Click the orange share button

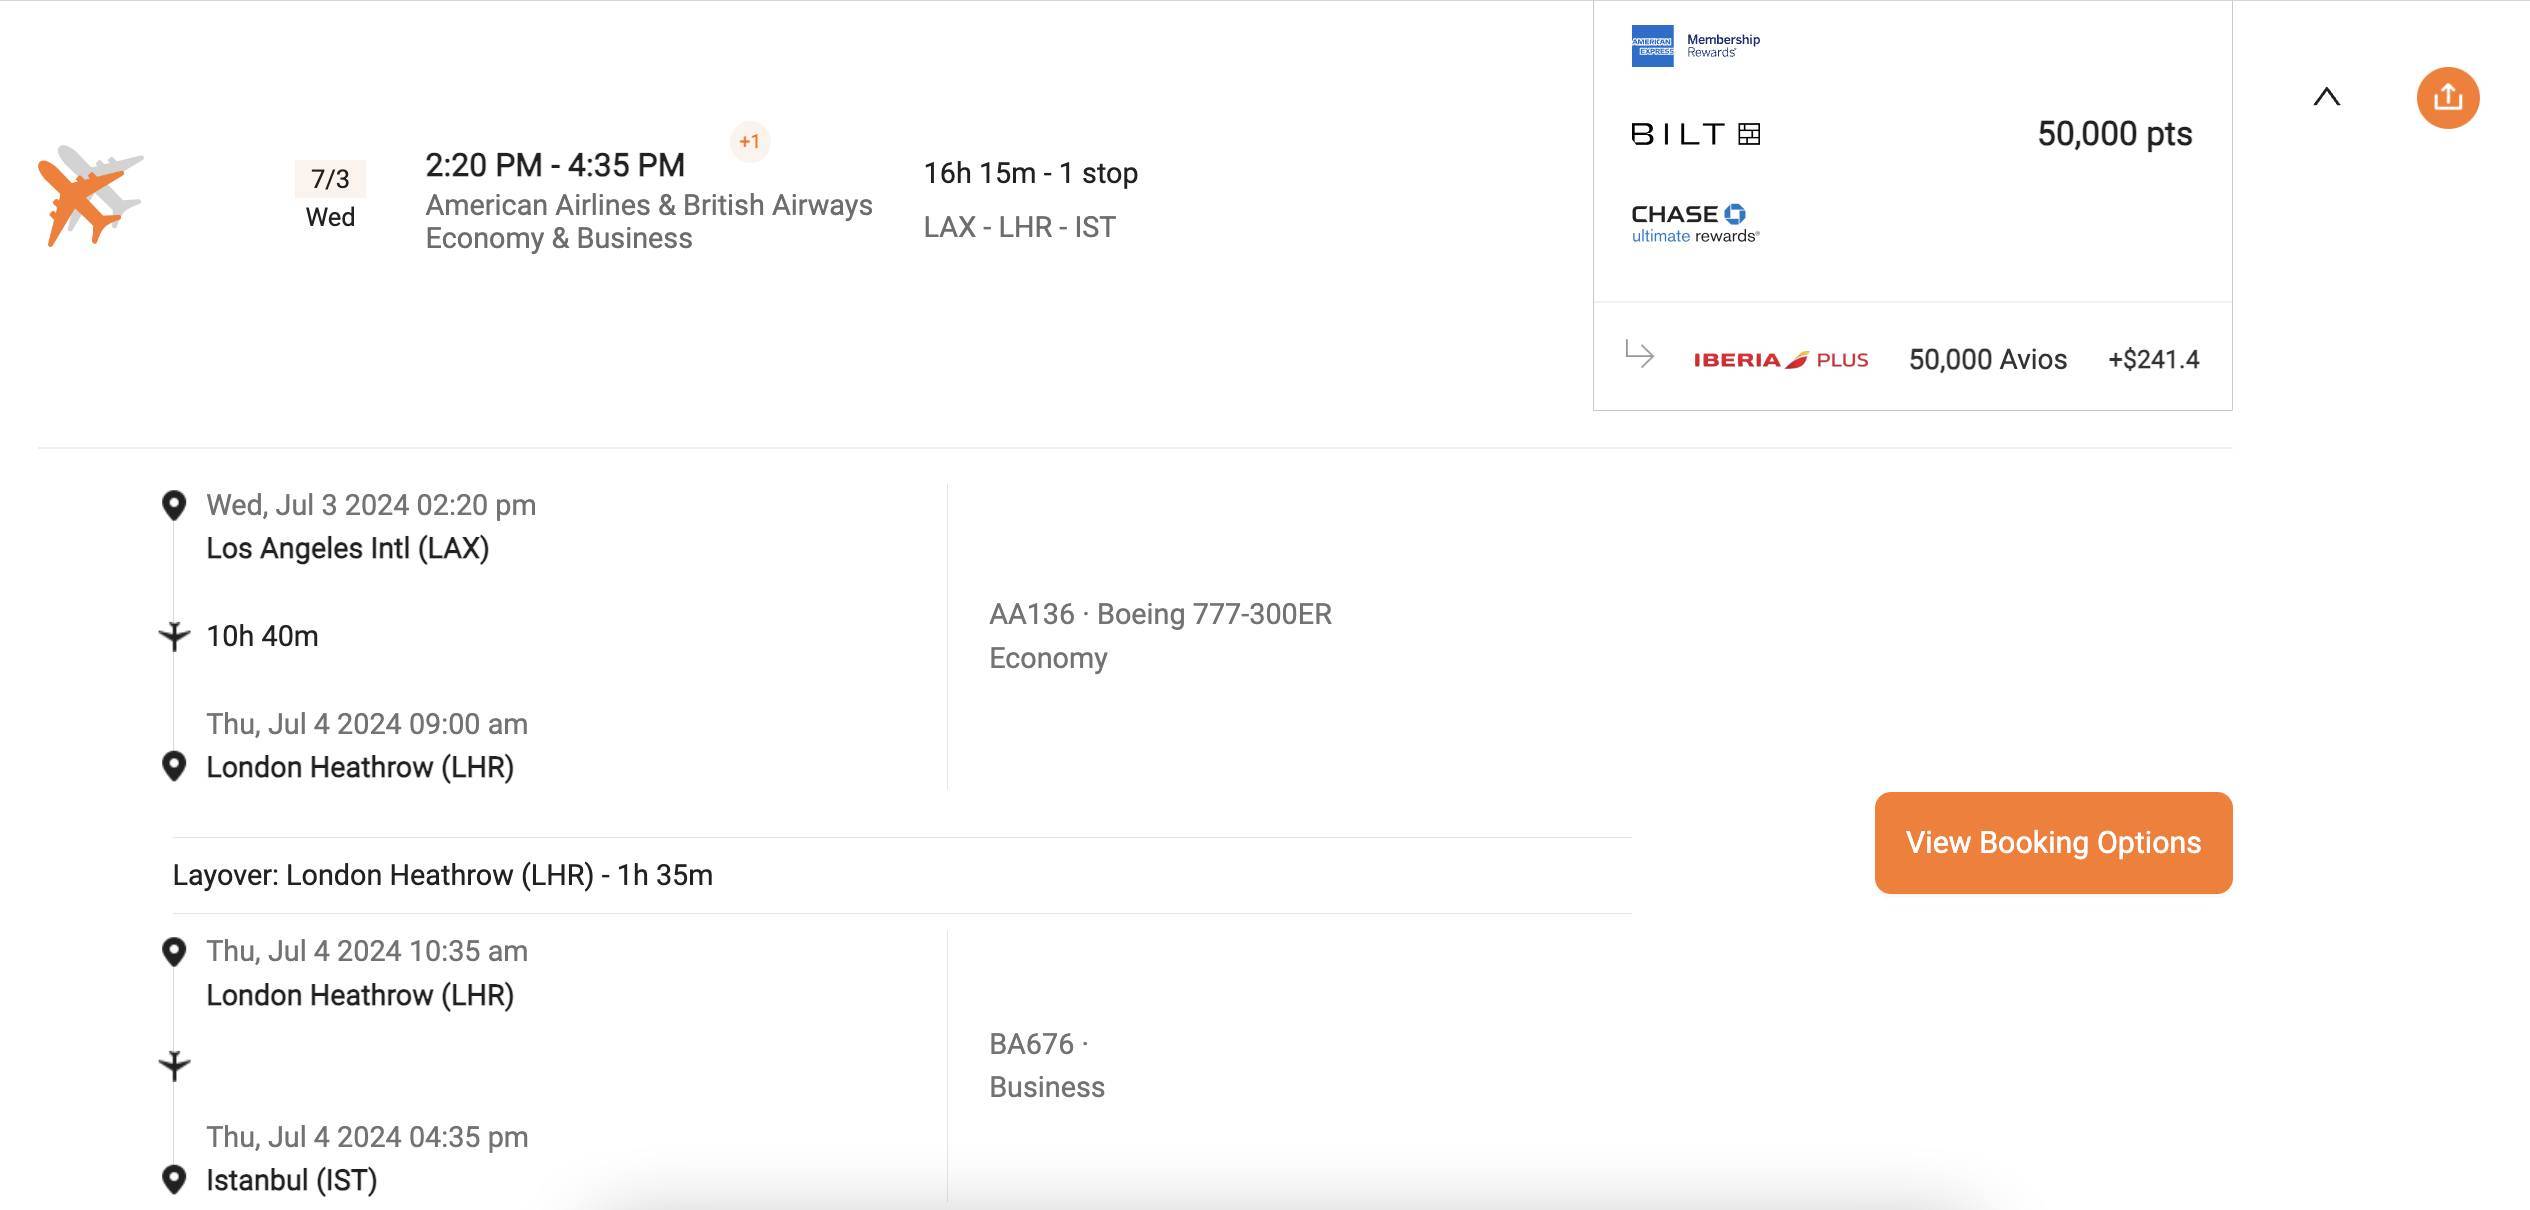(x=2447, y=98)
